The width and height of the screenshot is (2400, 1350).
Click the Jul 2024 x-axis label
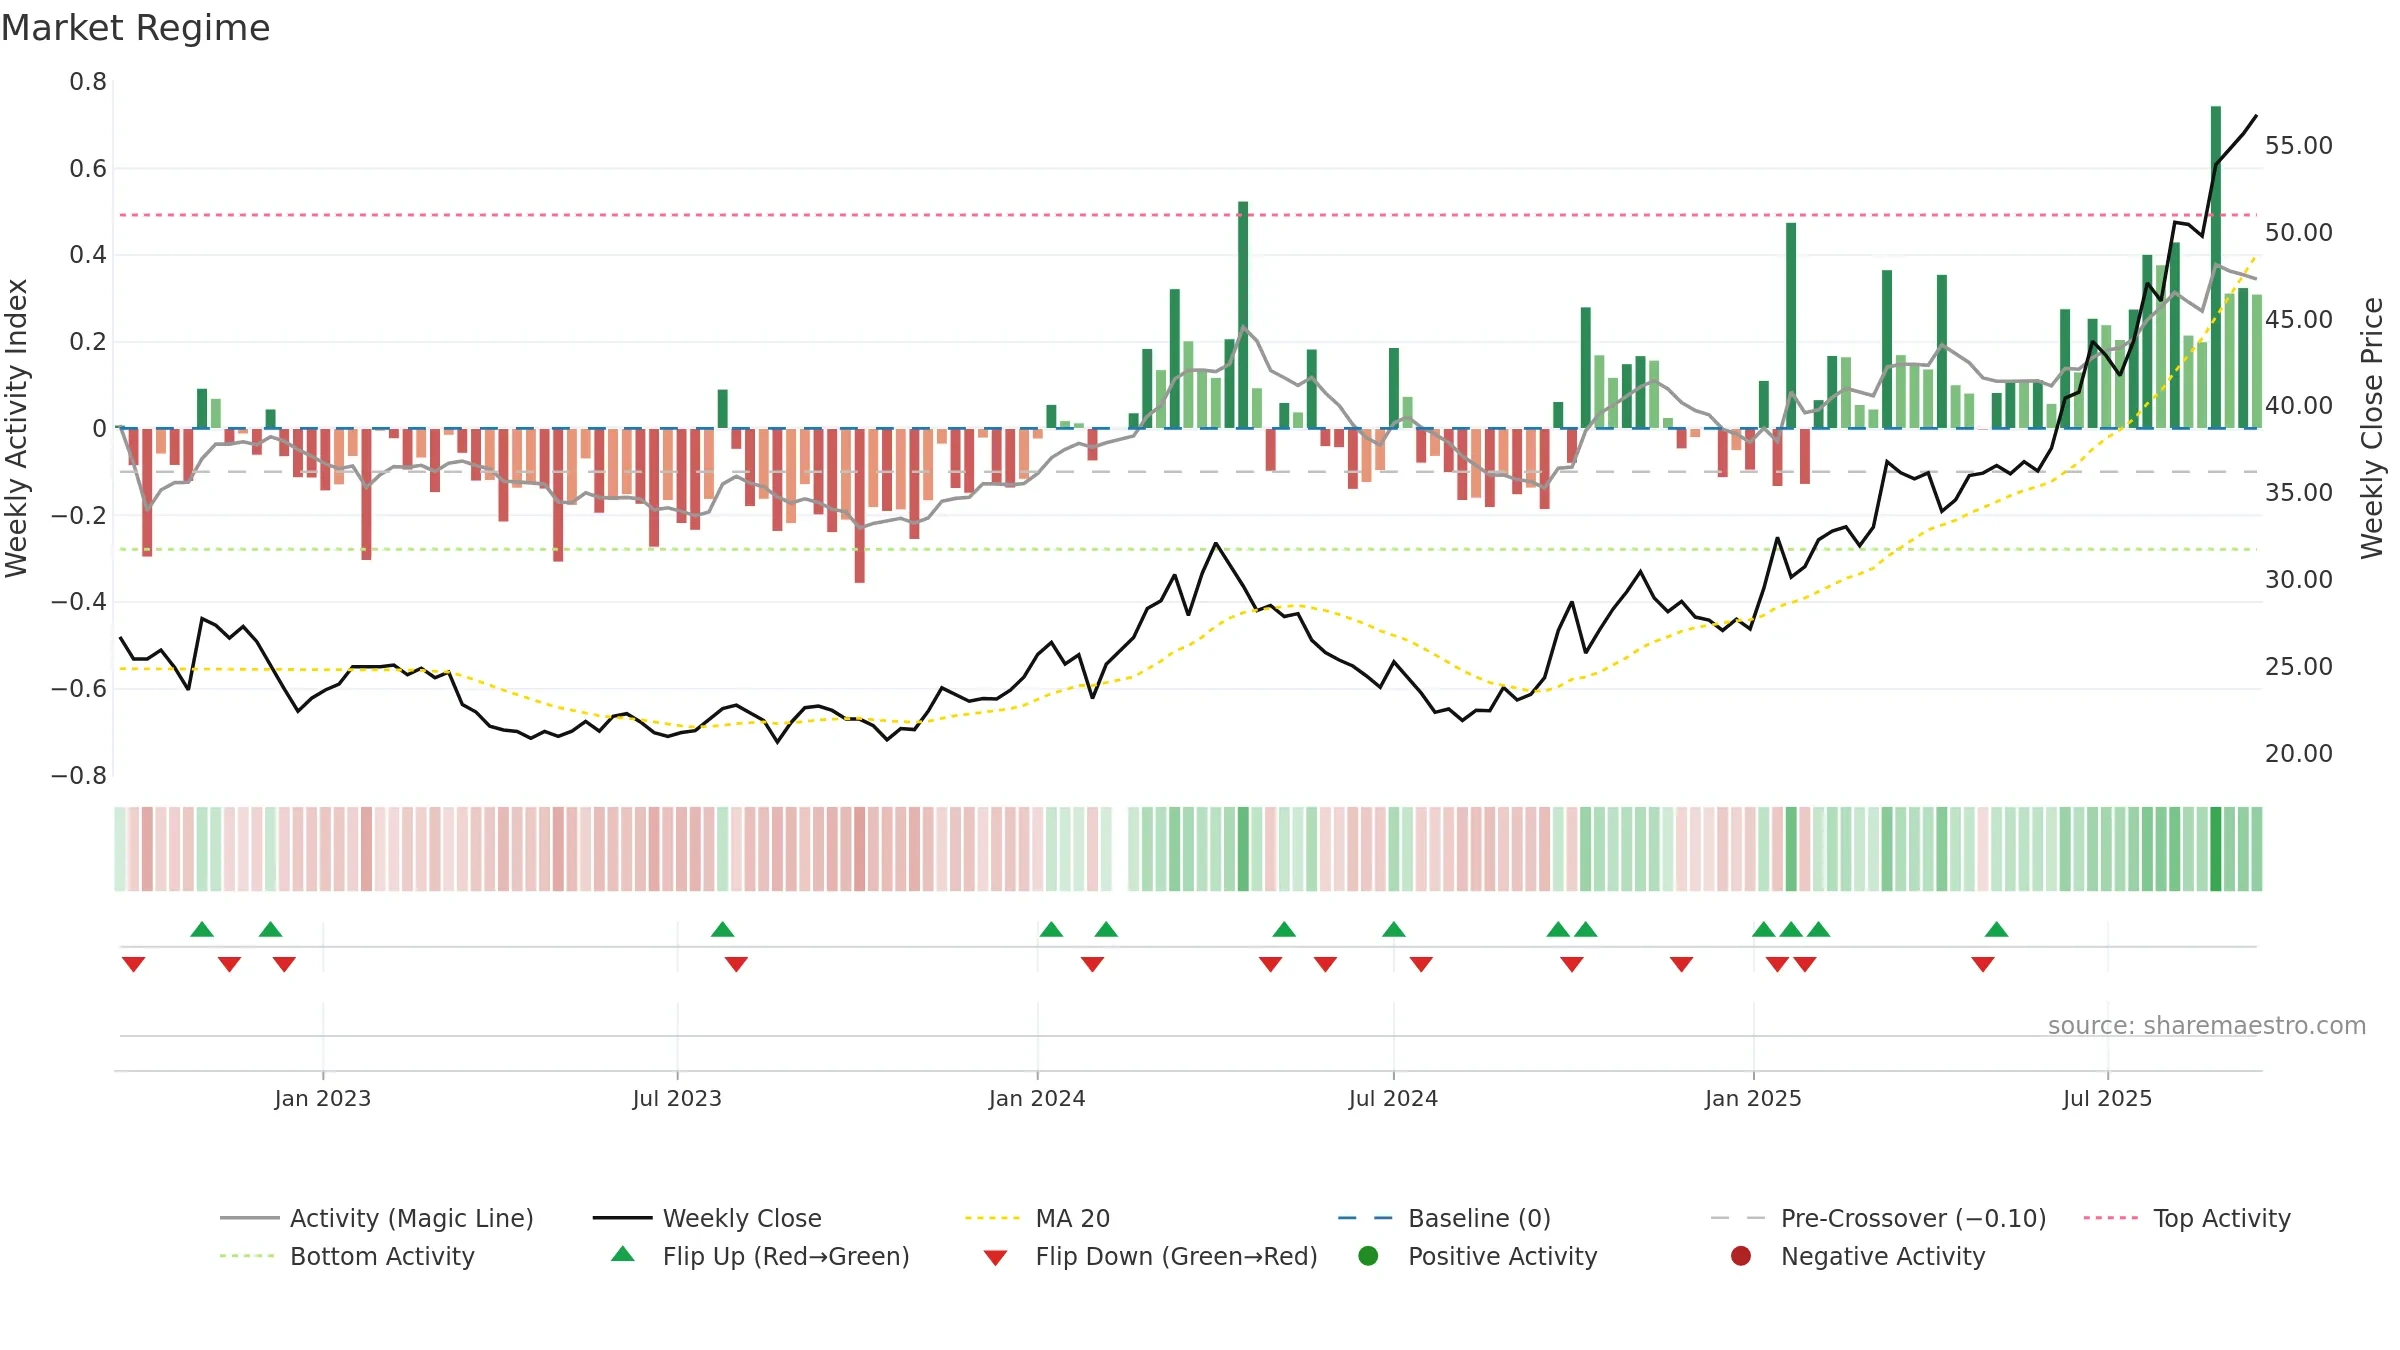(x=1393, y=1098)
